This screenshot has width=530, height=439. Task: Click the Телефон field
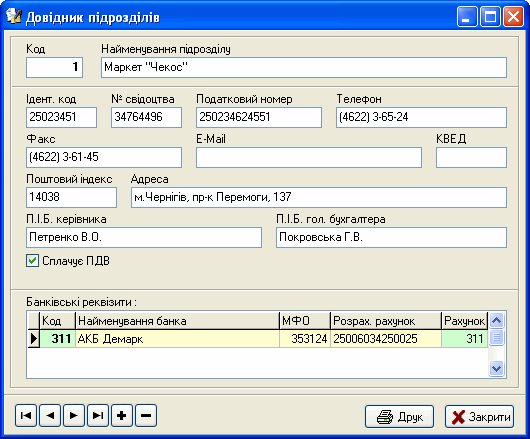coord(421,117)
